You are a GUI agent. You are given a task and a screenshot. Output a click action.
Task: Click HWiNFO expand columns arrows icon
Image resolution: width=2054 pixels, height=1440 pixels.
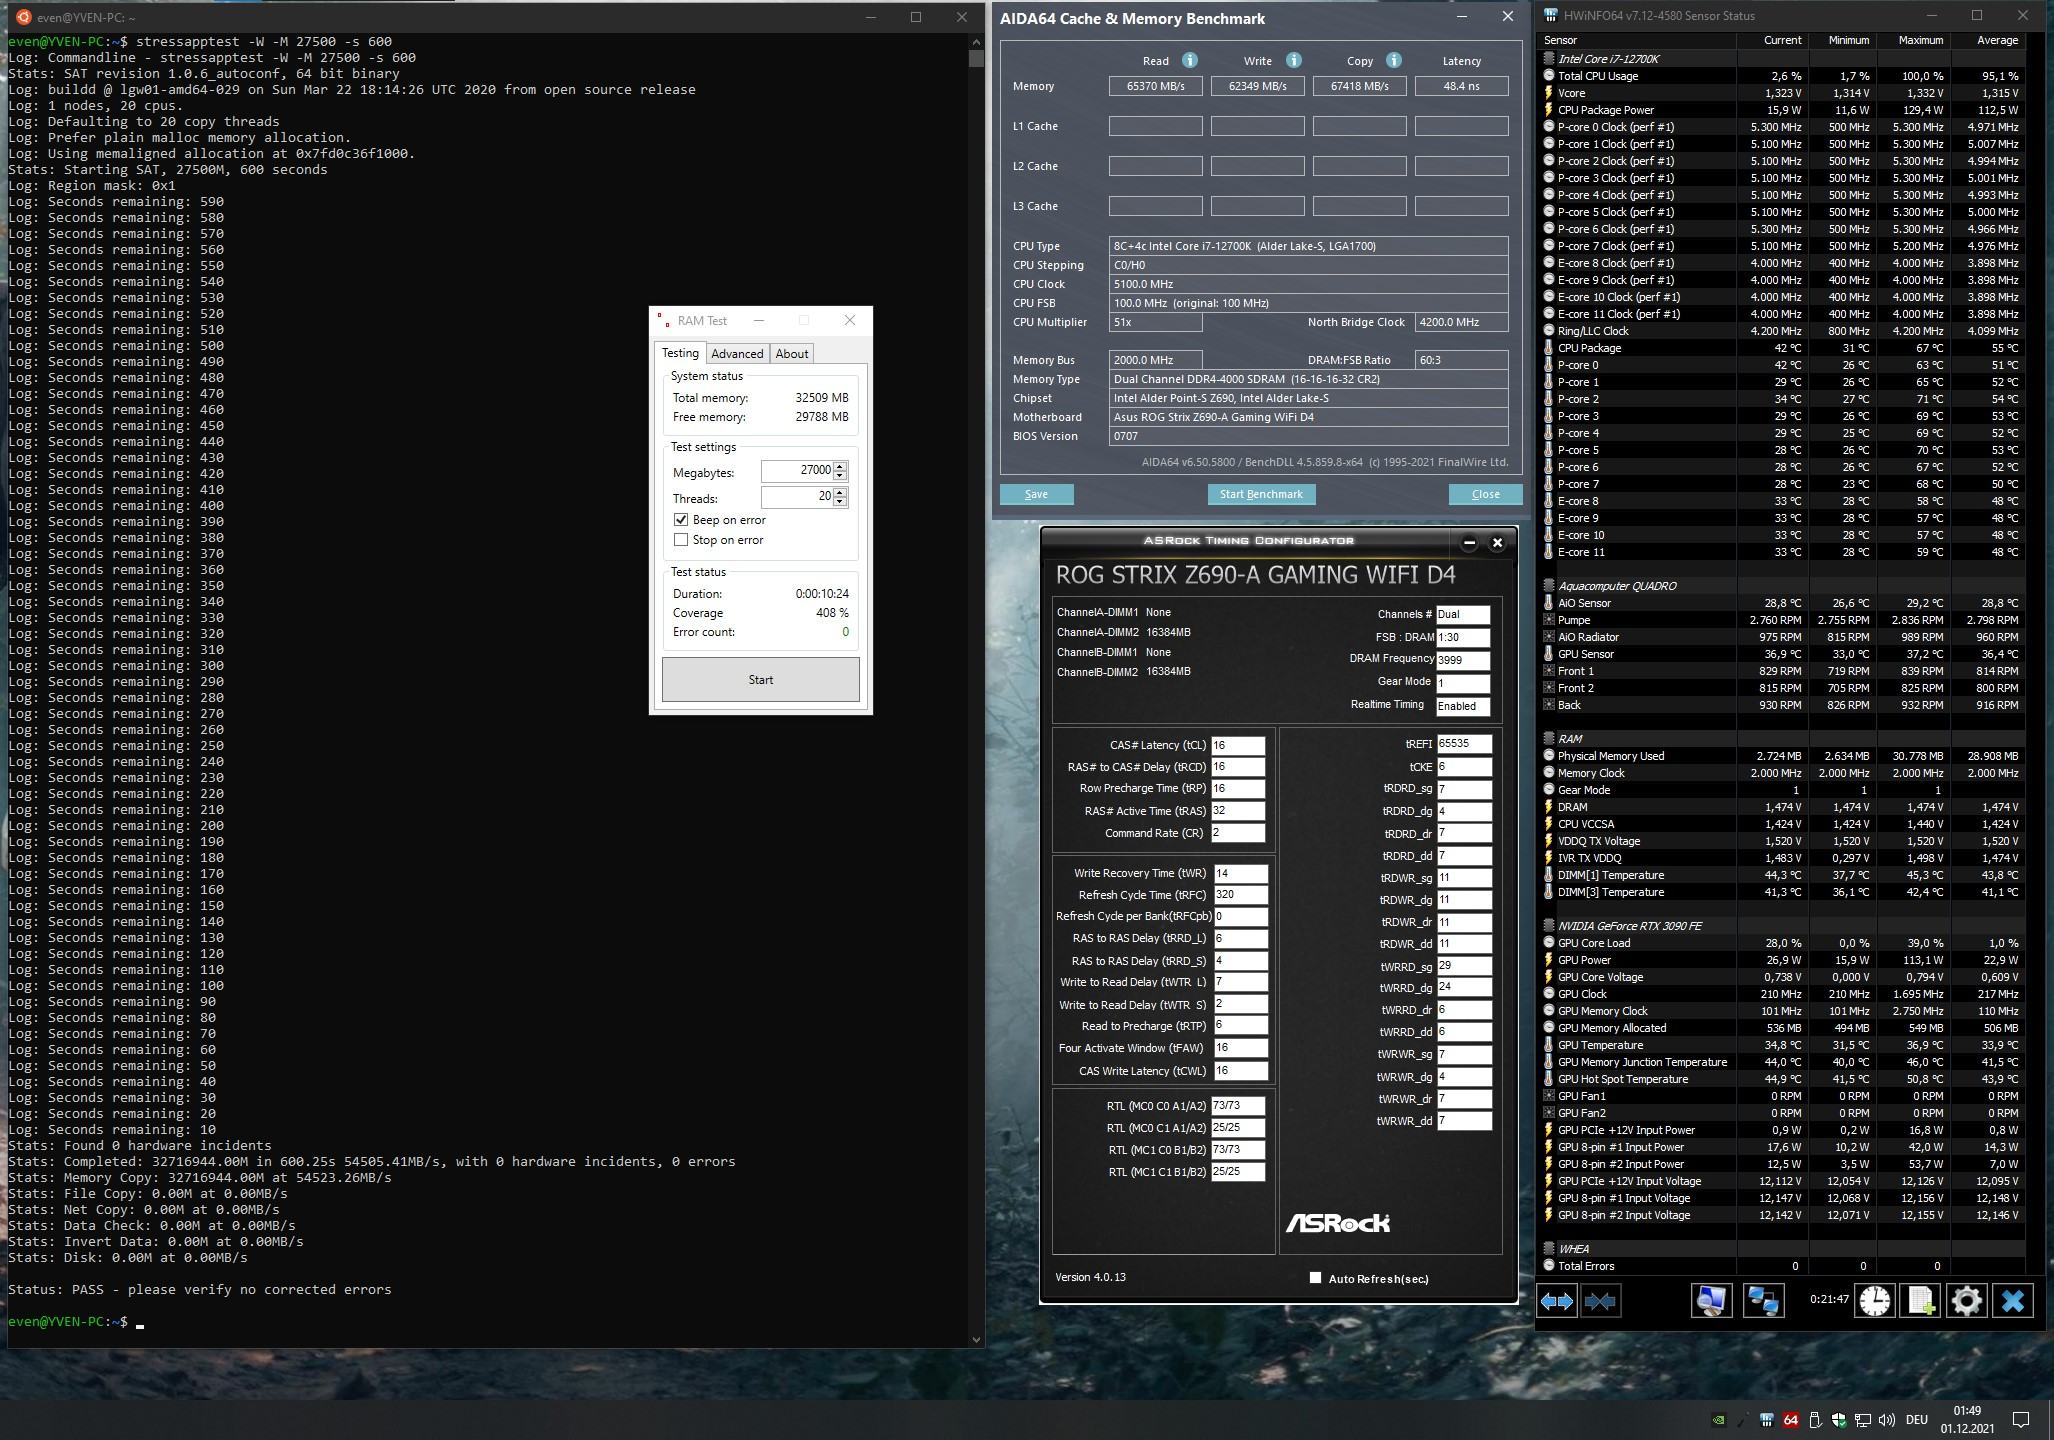click(1557, 1301)
